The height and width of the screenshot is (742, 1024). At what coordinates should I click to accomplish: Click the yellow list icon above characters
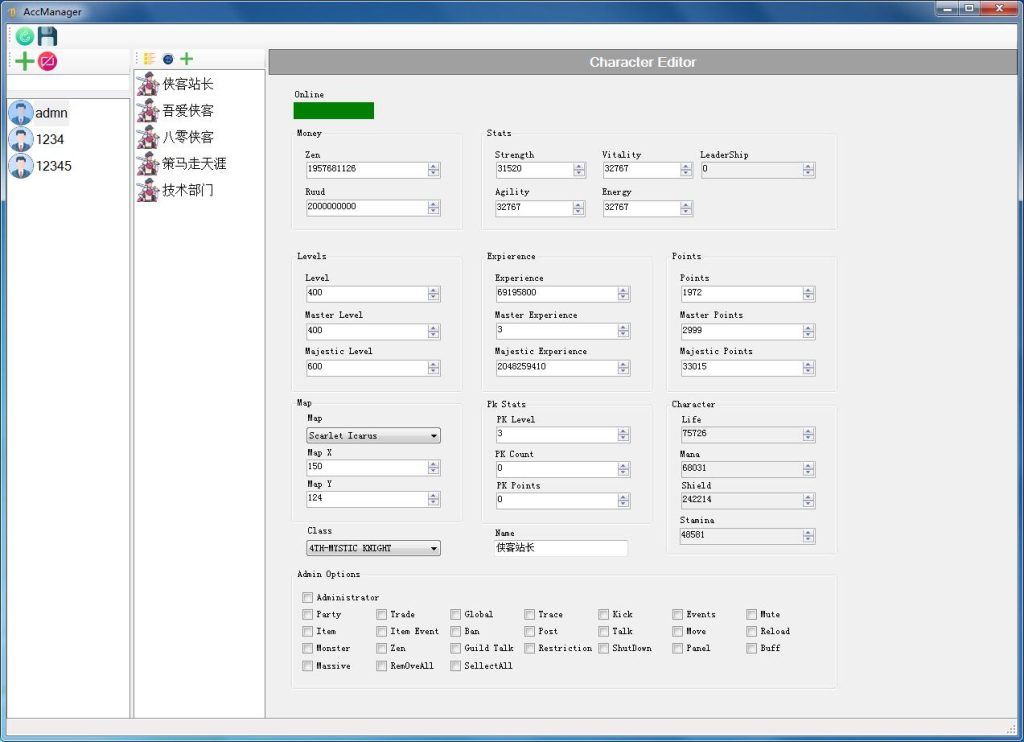point(149,59)
